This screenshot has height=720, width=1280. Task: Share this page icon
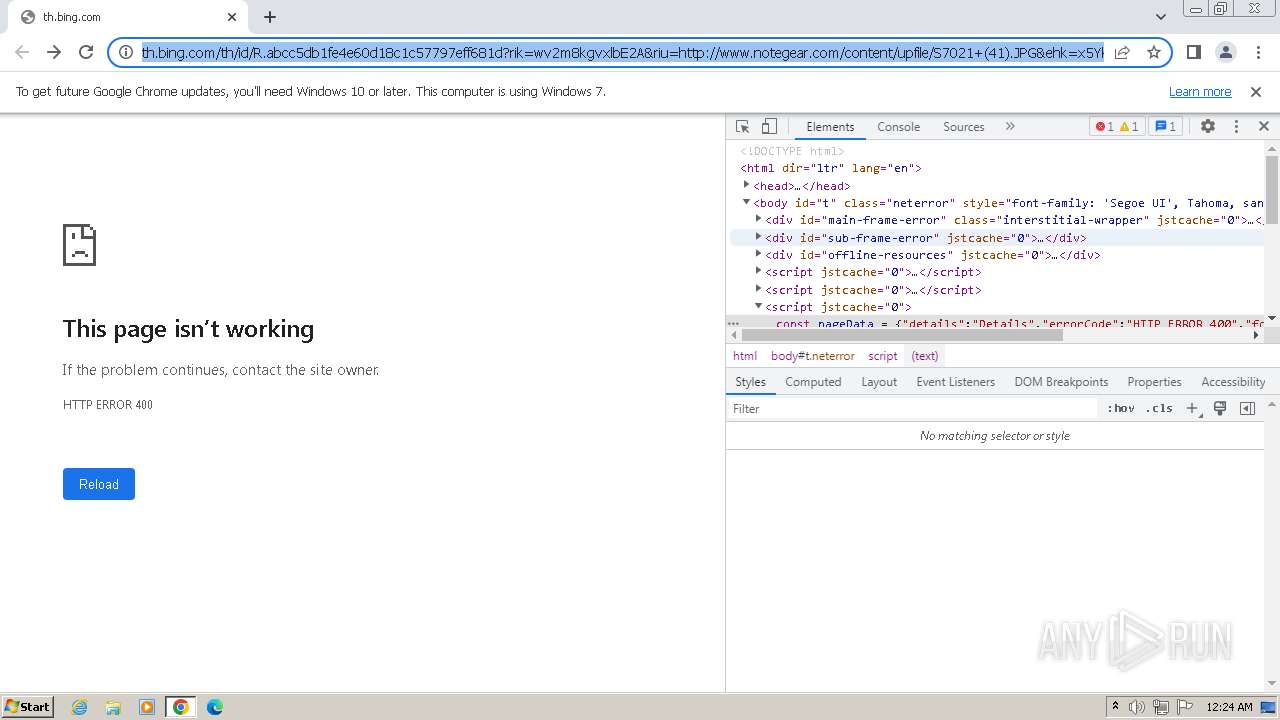coord(1123,52)
